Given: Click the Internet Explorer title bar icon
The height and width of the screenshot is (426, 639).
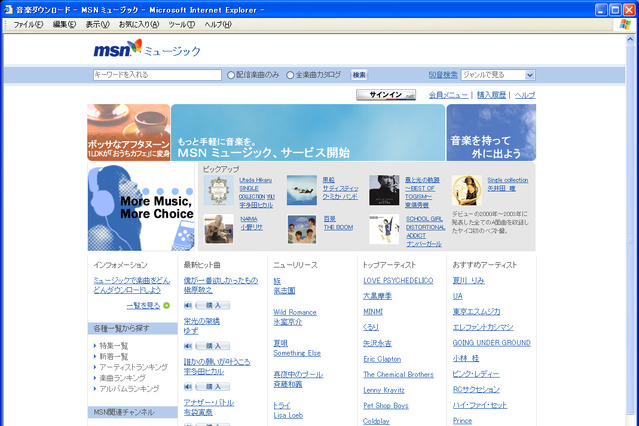Looking at the screenshot, I should point(8,9).
